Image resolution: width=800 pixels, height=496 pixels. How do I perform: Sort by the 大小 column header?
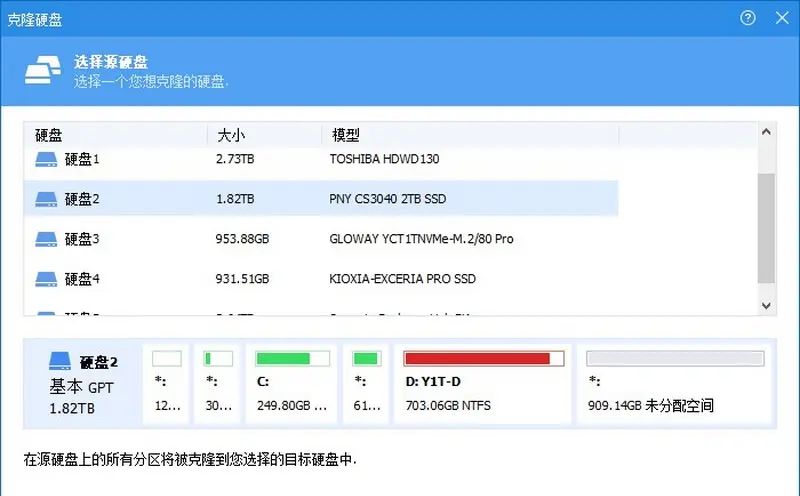(x=264, y=135)
